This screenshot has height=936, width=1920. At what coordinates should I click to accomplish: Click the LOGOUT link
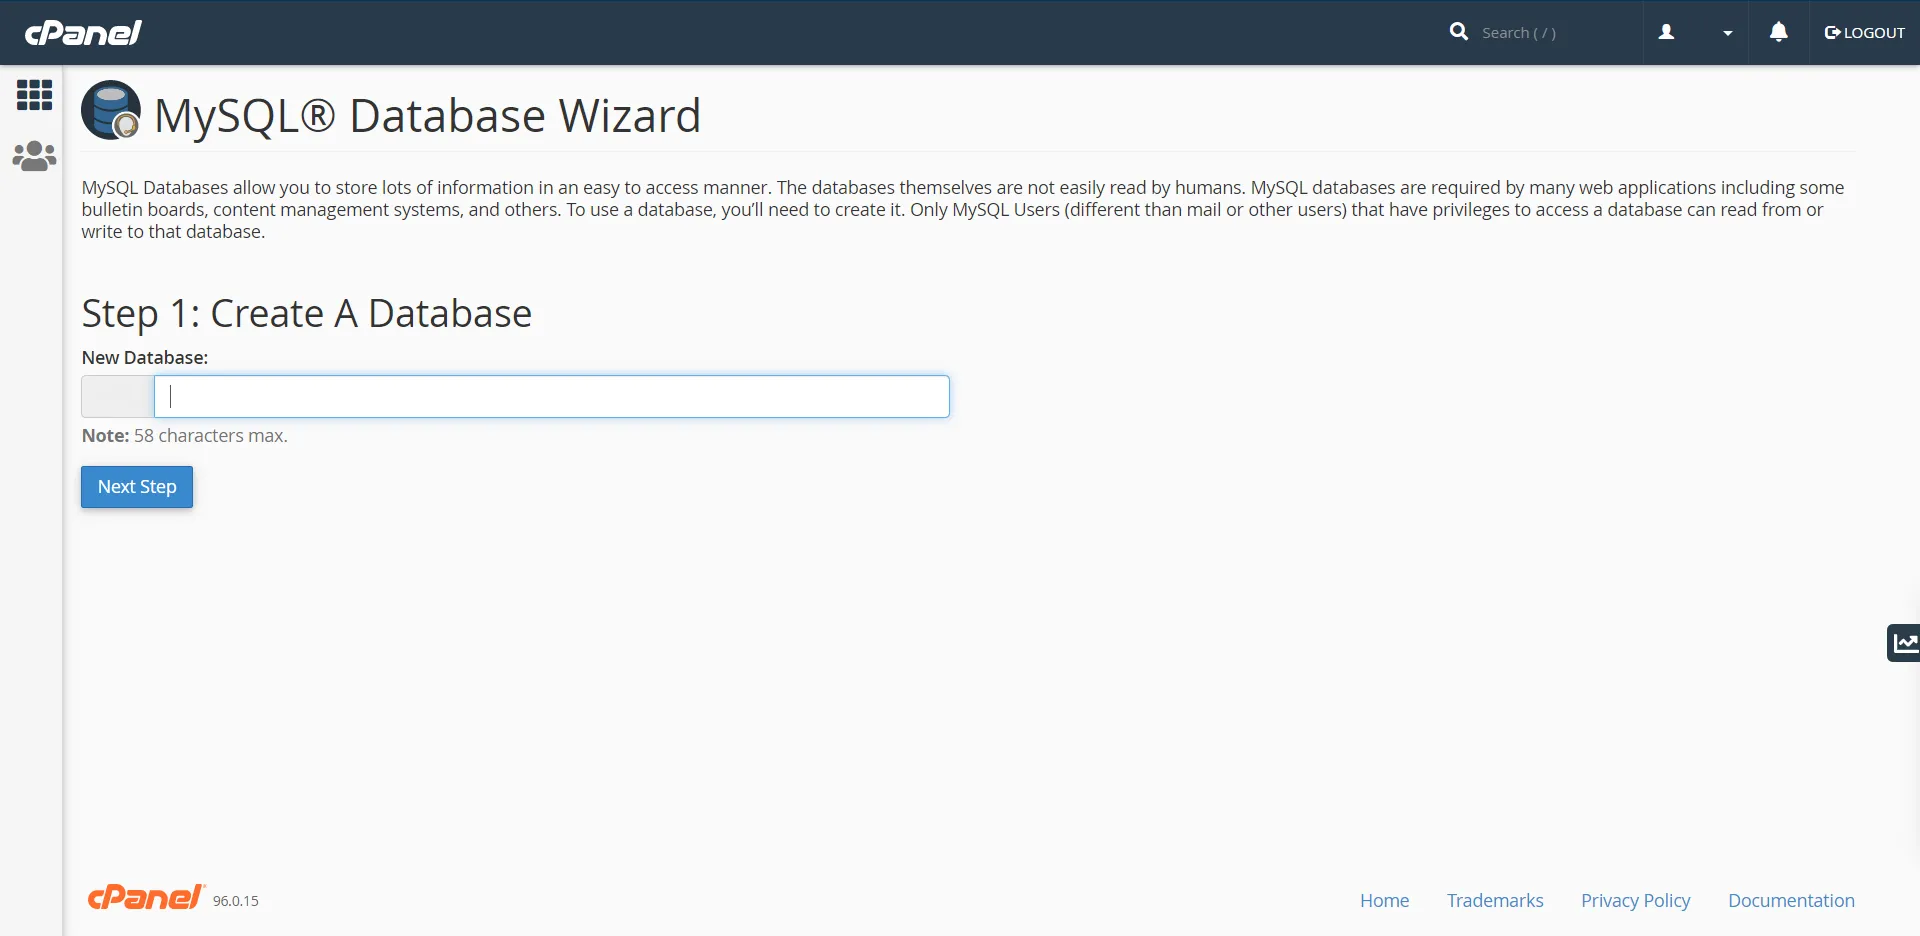click(x=1865, y=33)
